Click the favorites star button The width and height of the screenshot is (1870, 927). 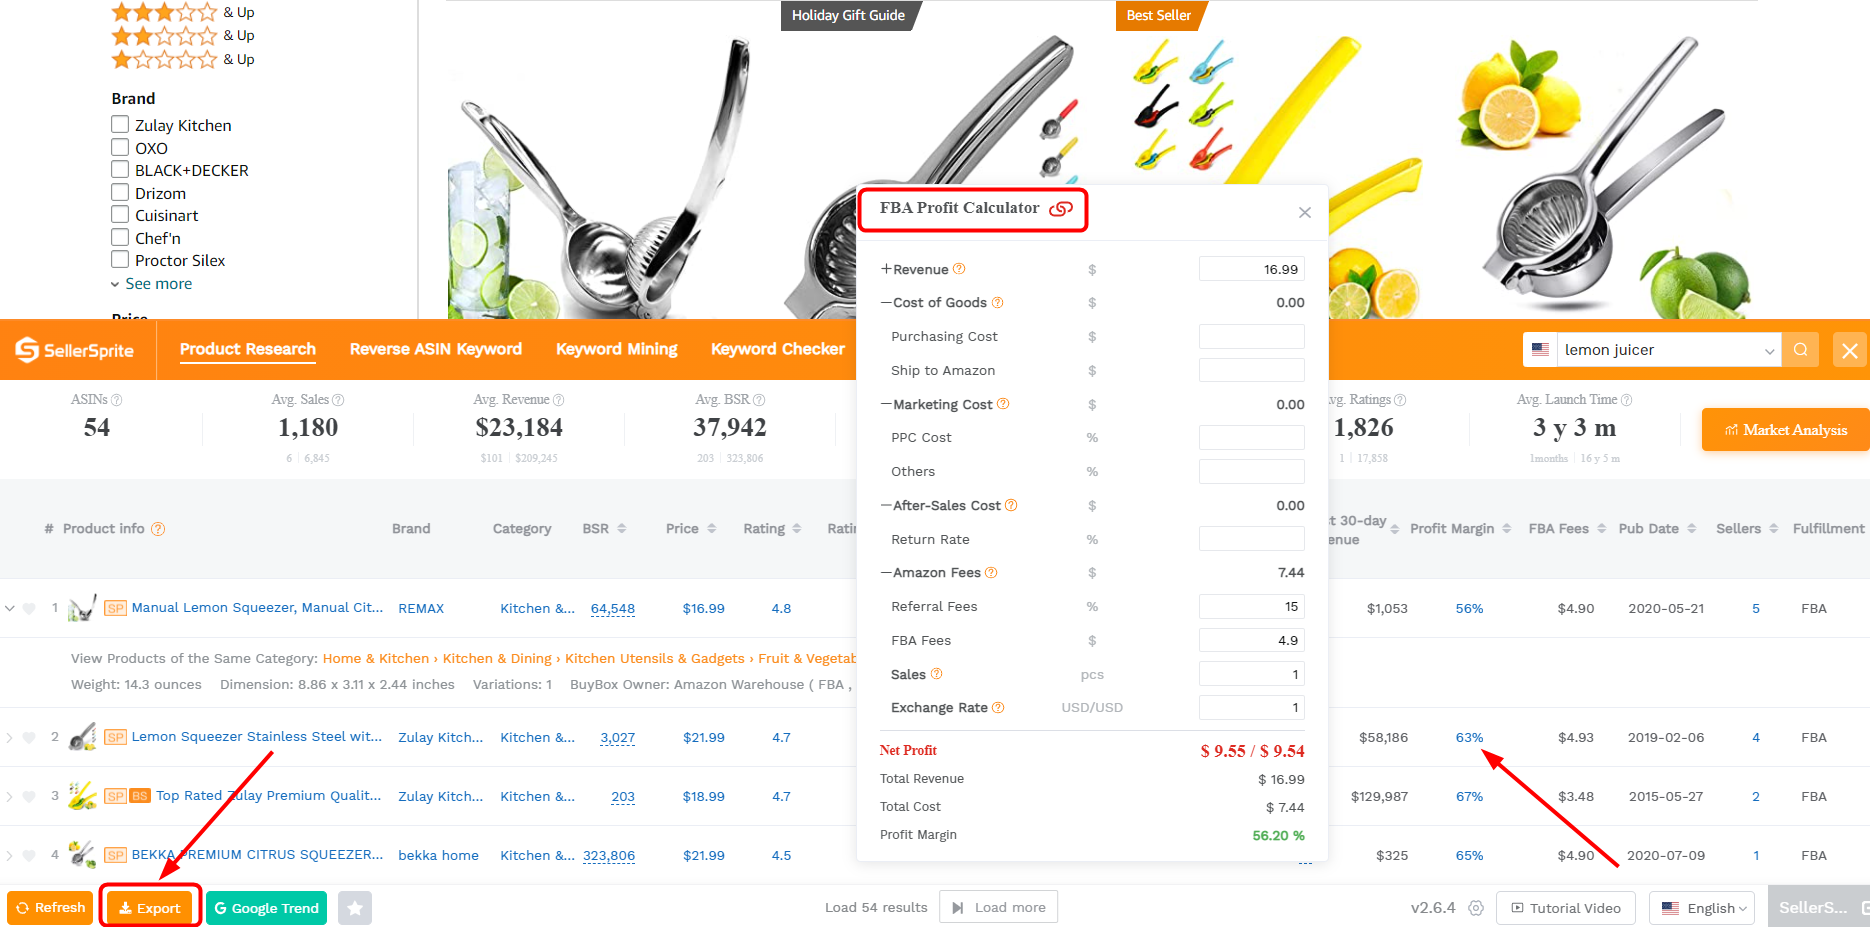coord(355,908)
